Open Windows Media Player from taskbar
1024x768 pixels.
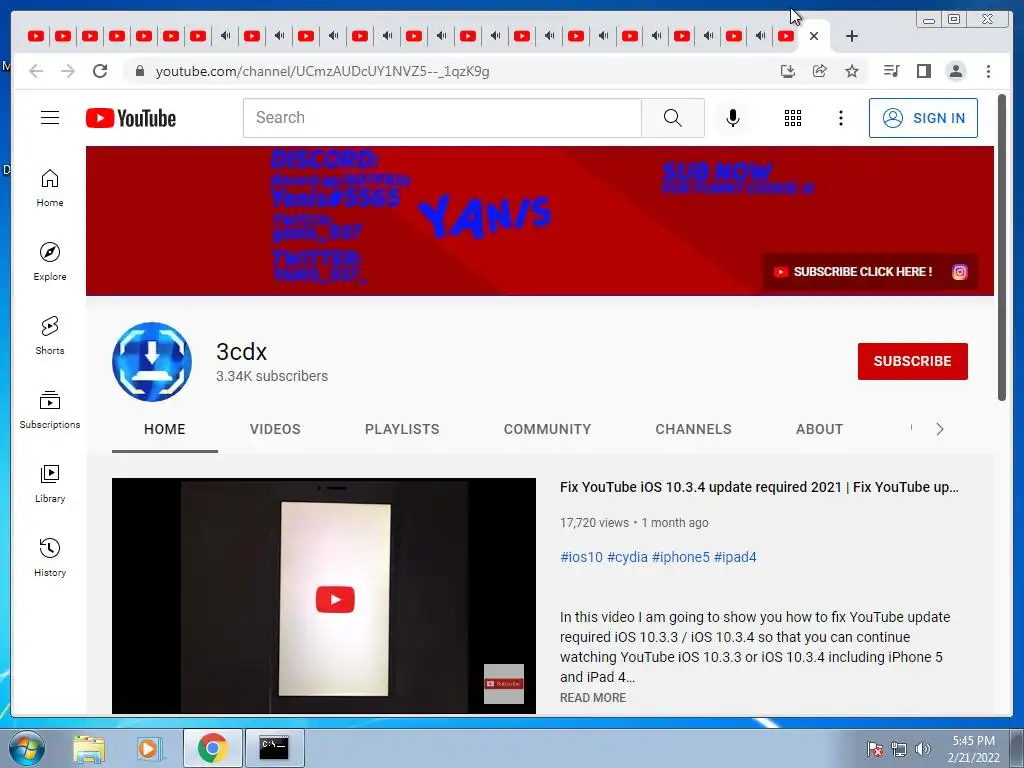(150, 748)
